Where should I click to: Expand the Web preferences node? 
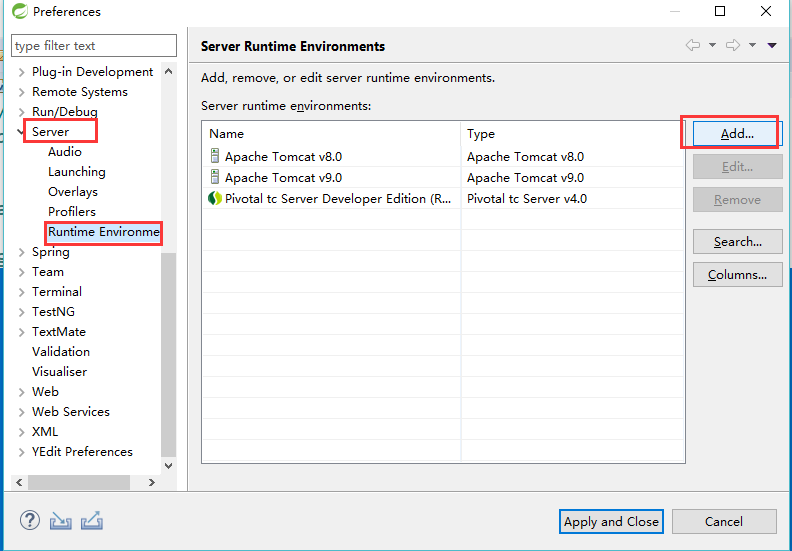[x=21, y=392]
